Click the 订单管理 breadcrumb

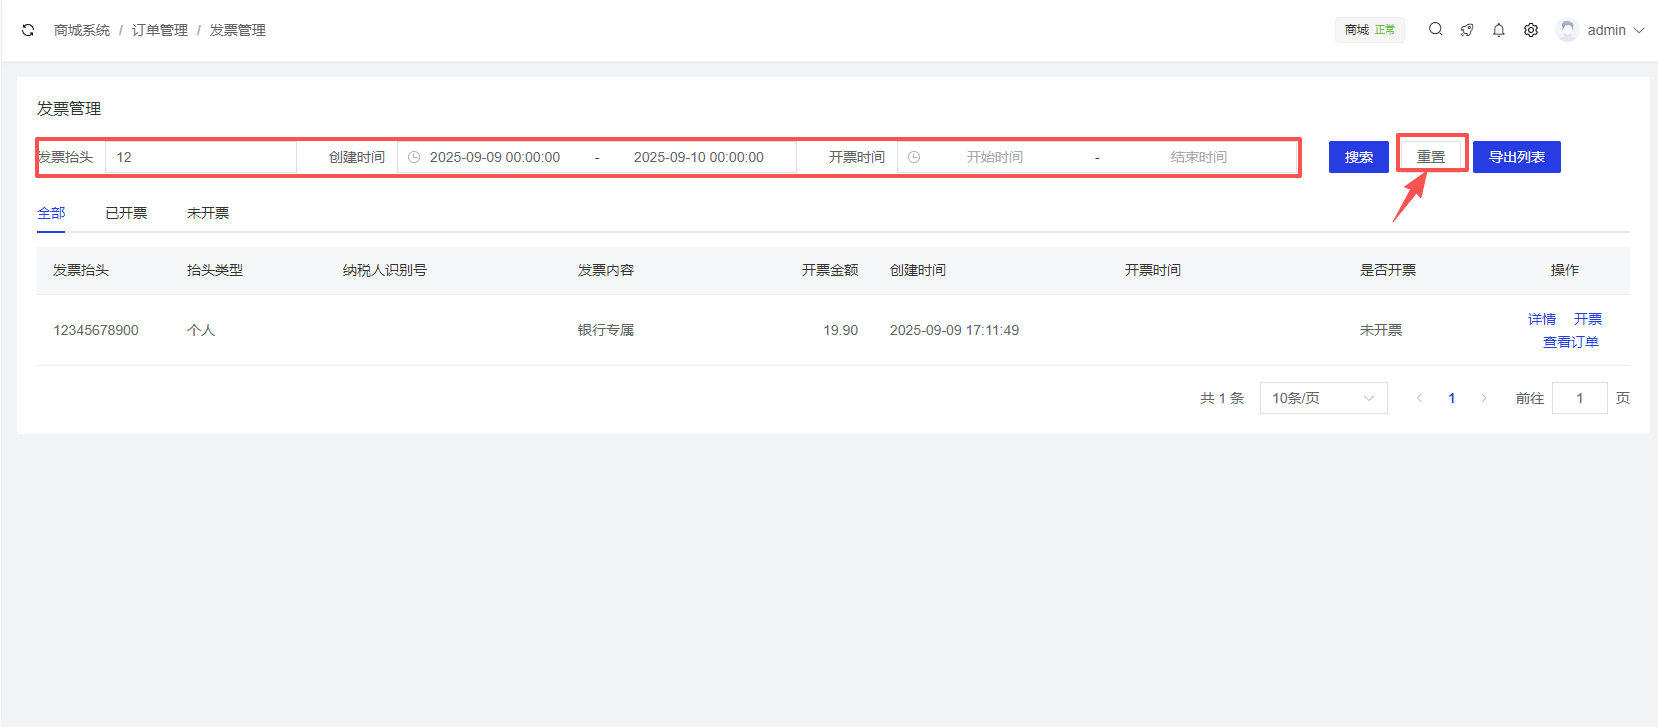tap(160, 30)
